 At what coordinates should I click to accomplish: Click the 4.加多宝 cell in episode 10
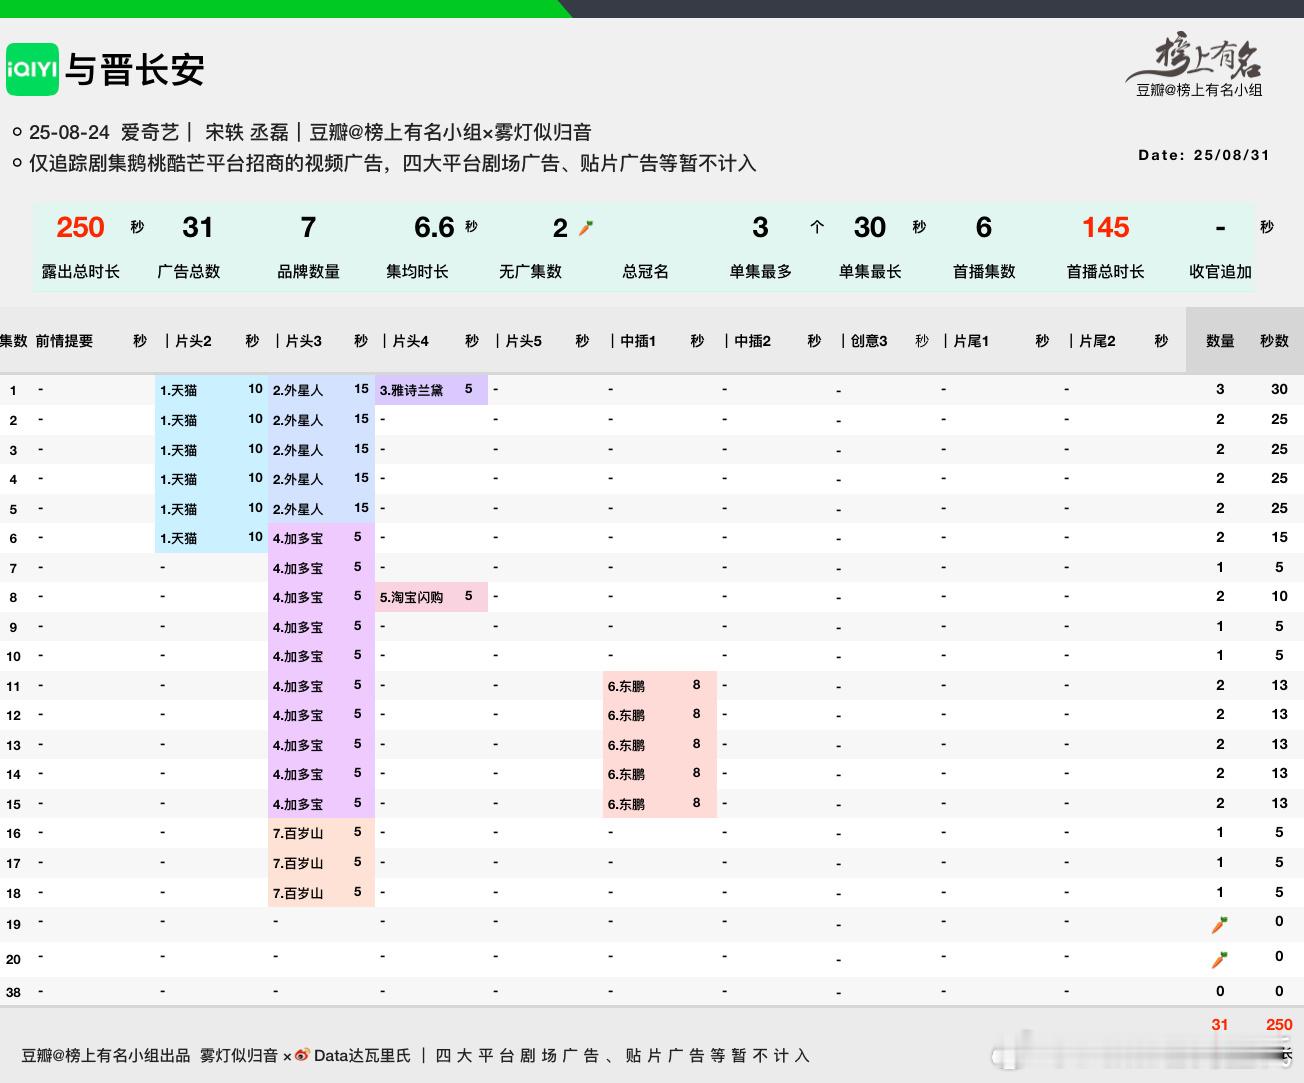pyautogui.click(x=321, y=656)
